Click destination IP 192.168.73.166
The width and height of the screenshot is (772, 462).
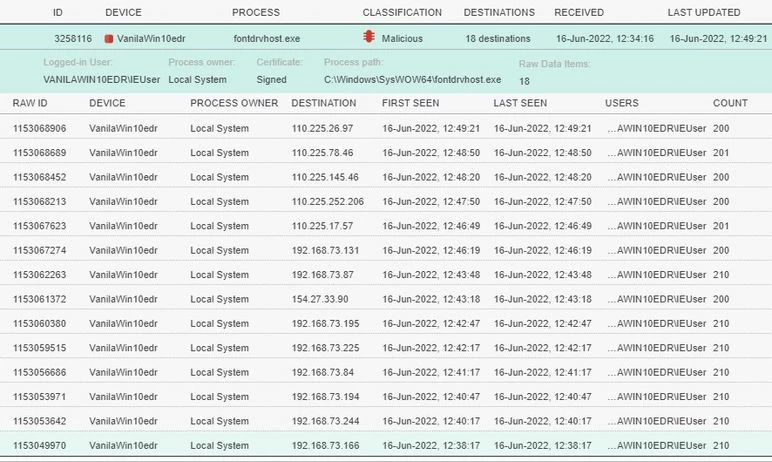point(325,445)
